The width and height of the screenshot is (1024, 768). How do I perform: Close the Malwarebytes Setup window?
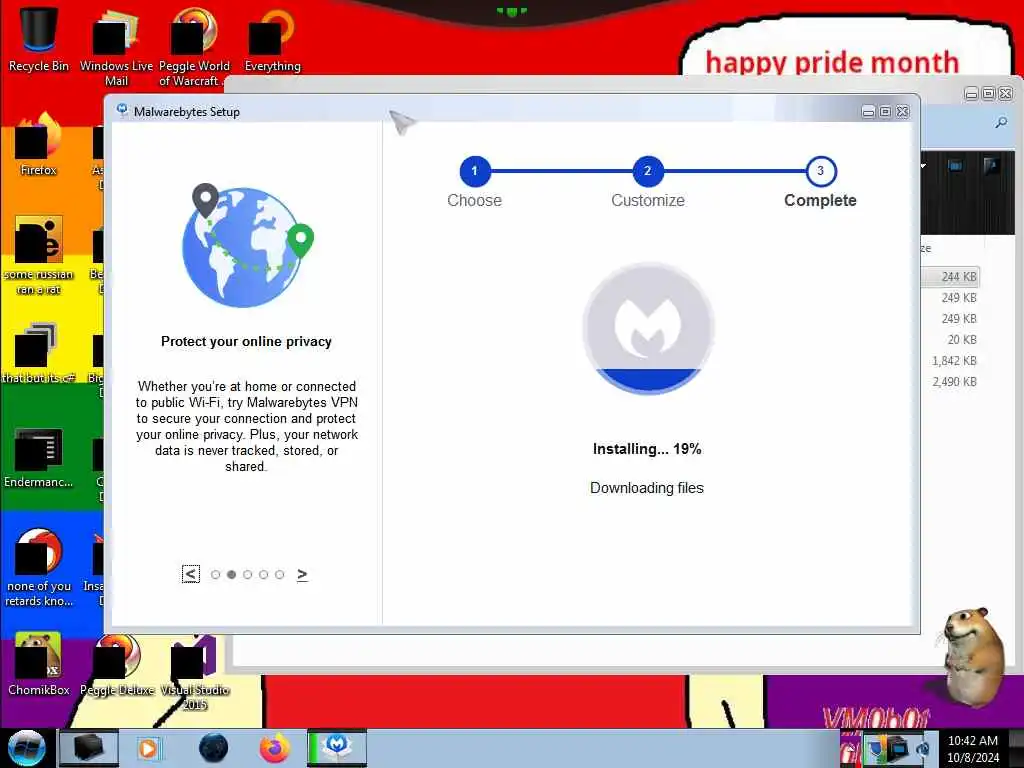pos(903,112)
